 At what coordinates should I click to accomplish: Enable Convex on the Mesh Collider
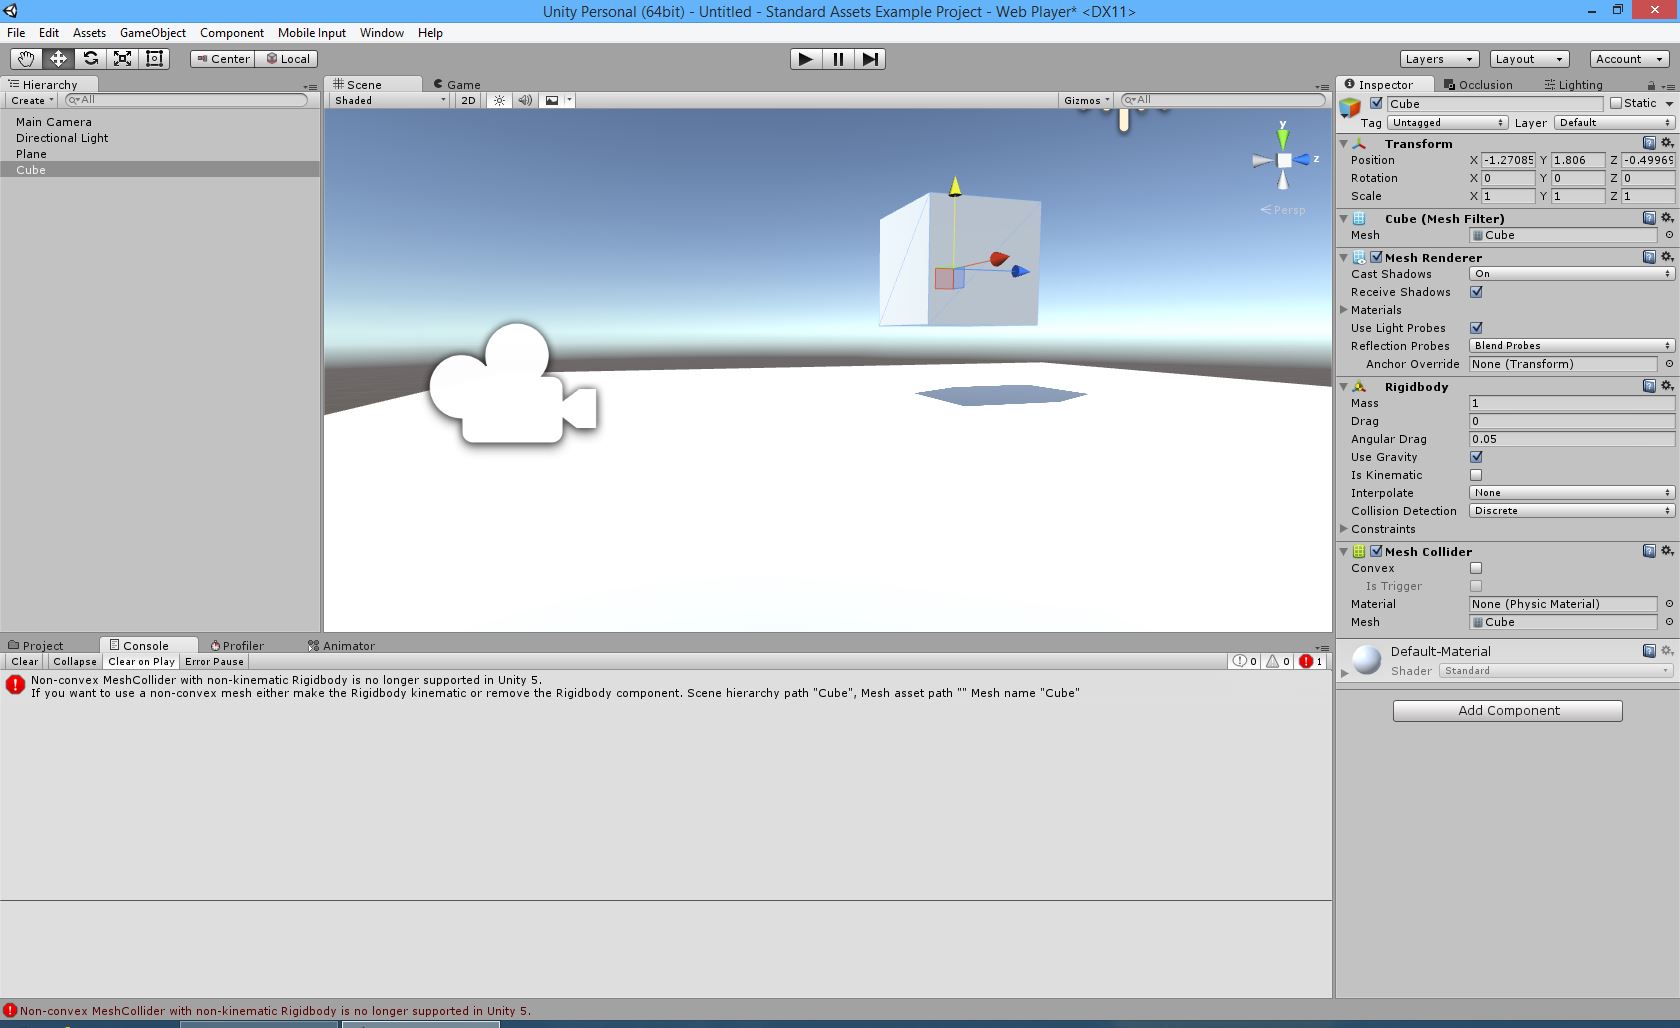1476,568
